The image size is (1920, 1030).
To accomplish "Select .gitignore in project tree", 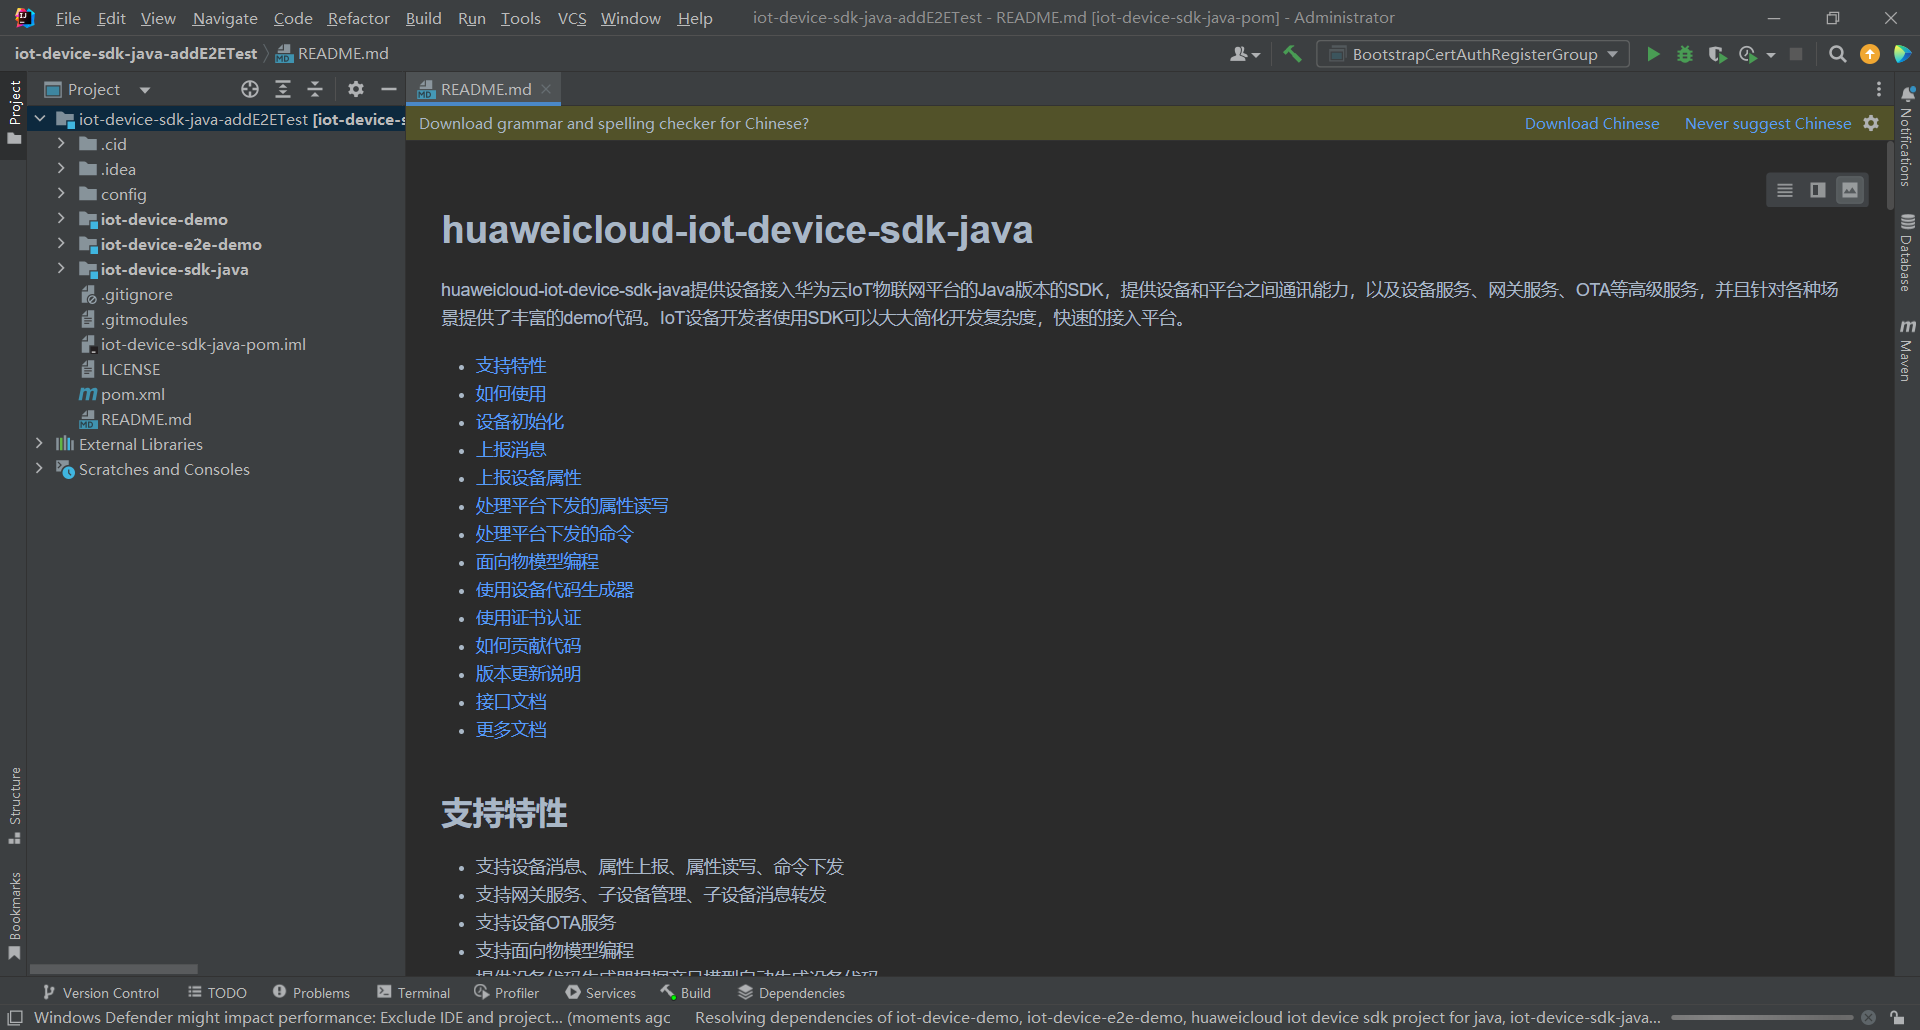I will point(126,294).
